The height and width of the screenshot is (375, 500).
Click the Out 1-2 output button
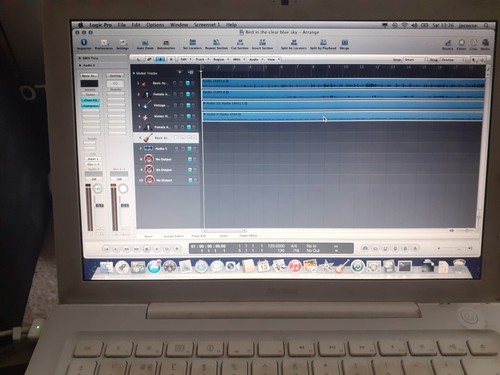tap(93, 164)
